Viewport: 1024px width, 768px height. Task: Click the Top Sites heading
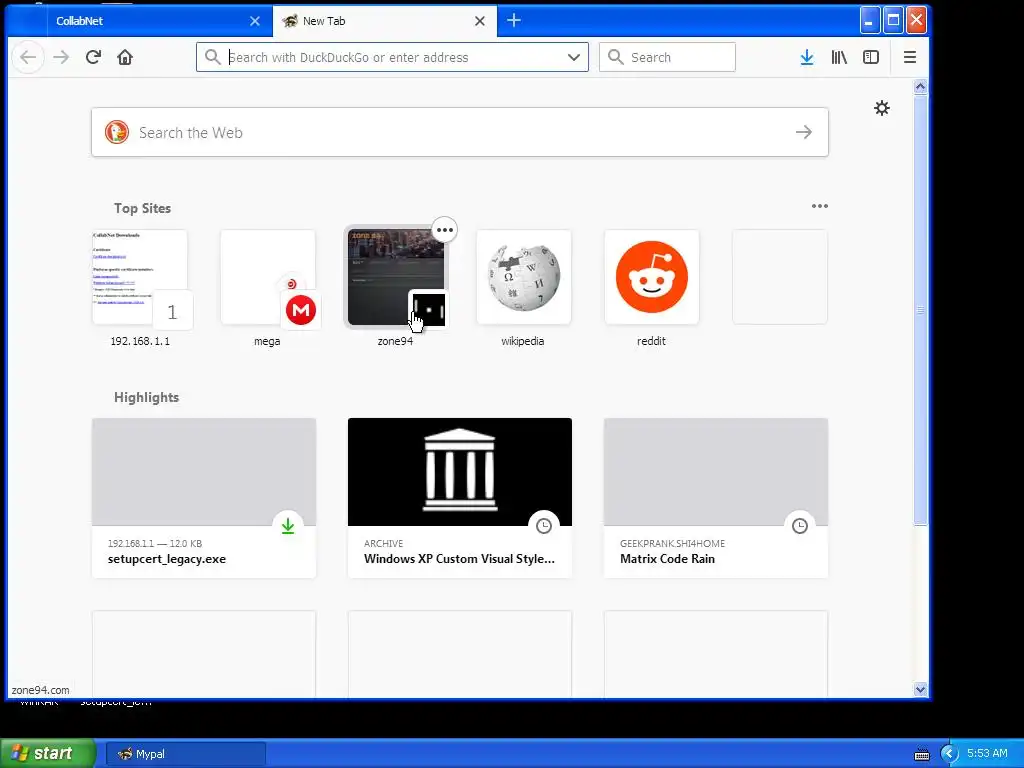pos(142,208)
